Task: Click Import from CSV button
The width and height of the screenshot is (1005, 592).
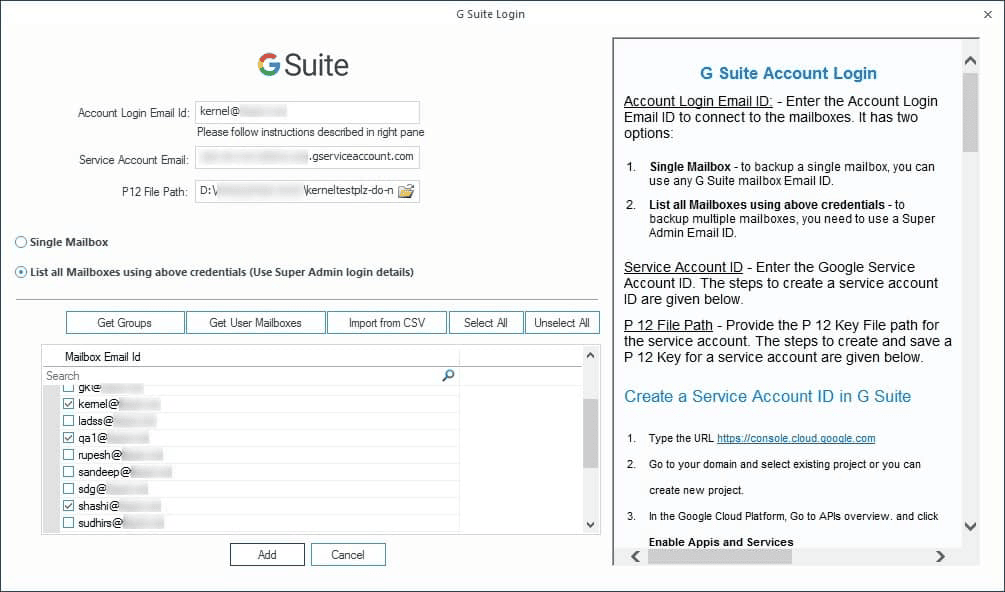Action: pyautogui.click(x=387, y=323)
